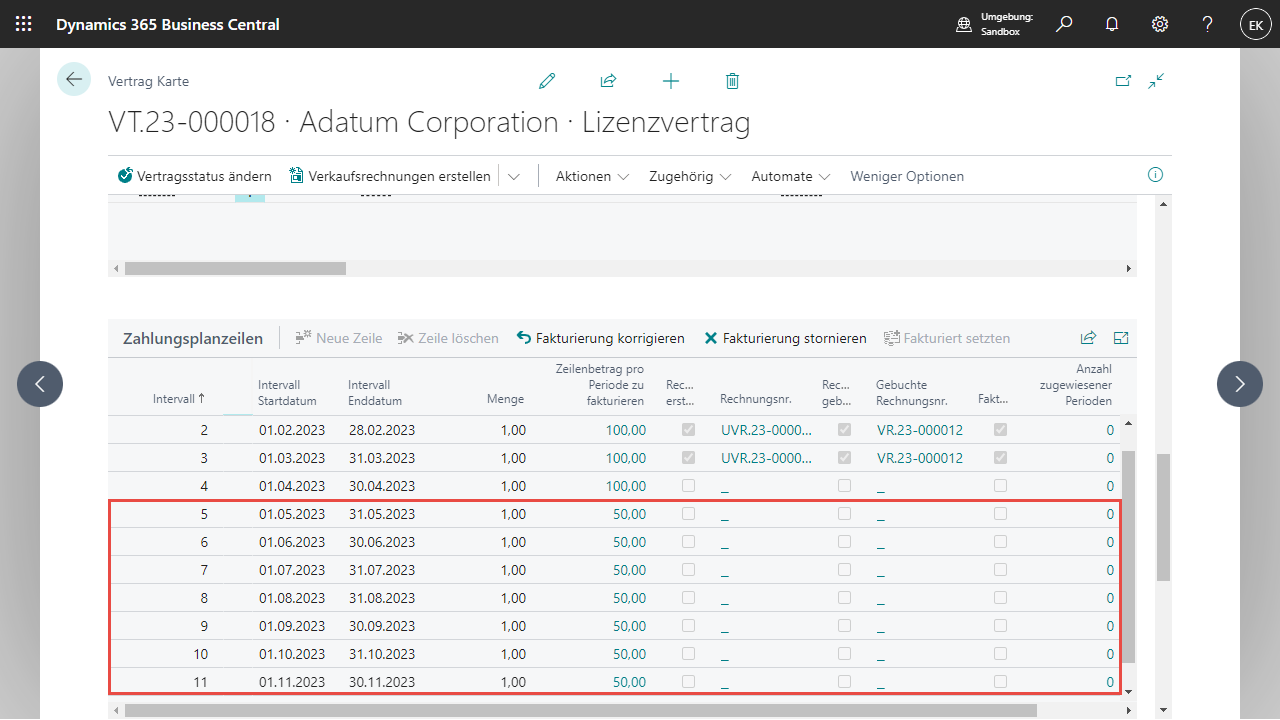
Task: Click the trash delete icon
Action: coord(732,81)
